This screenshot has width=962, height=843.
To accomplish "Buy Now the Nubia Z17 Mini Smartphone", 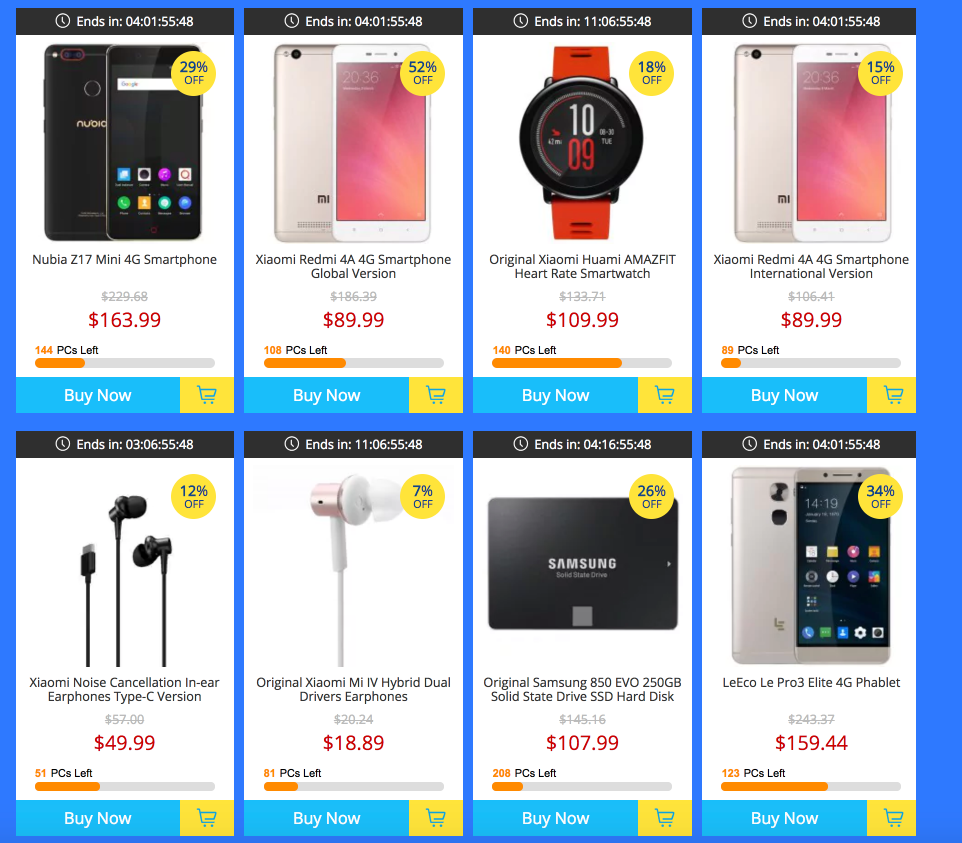I will [x=98, y=395].
